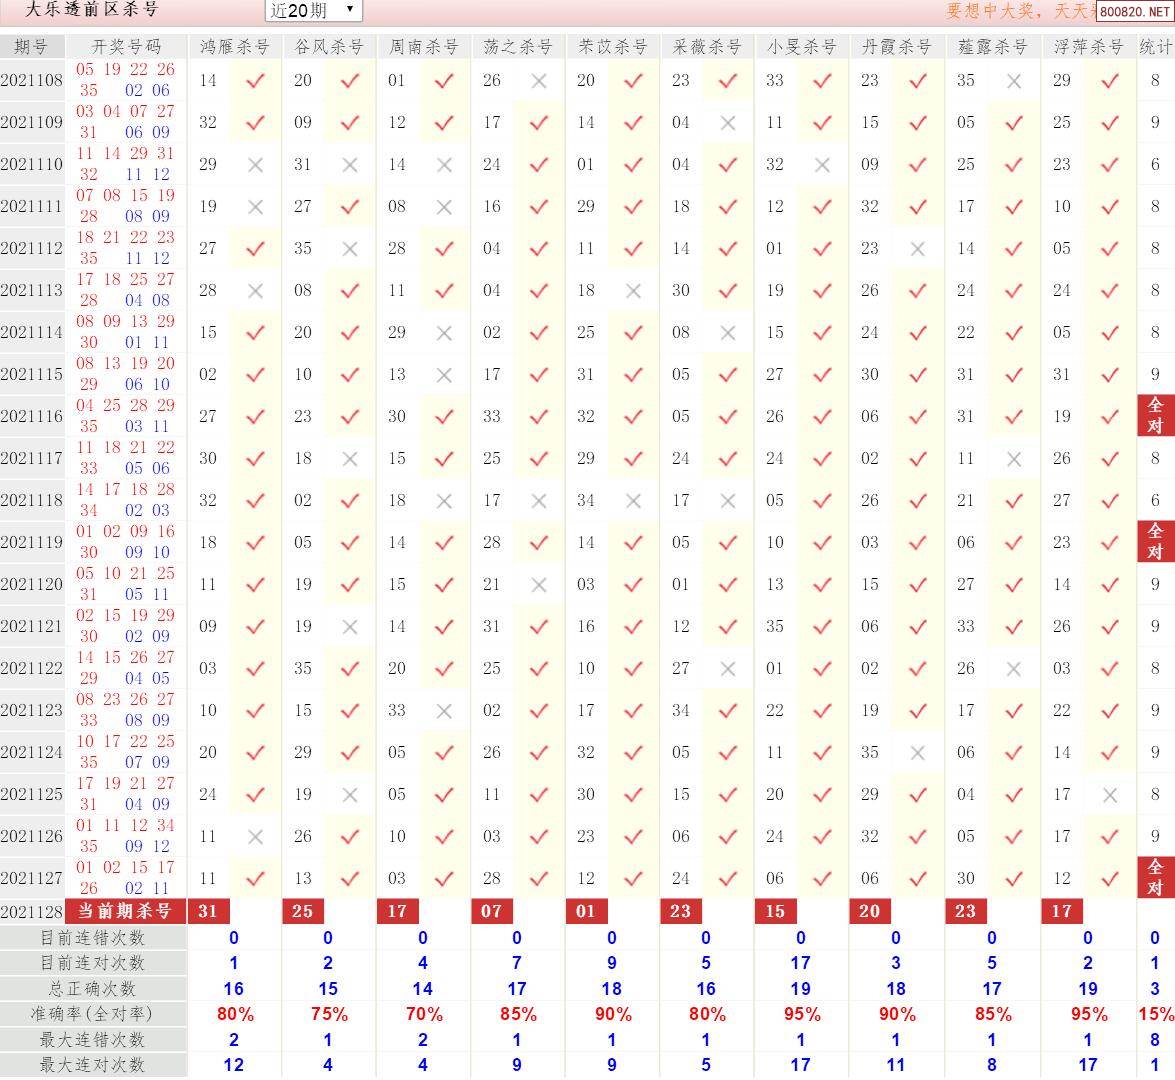Image resolution: width=1175 pixels, height=1080 pixels.
Task: Click the 小旻杀号 column header
Action: click(x=801, y=46)
